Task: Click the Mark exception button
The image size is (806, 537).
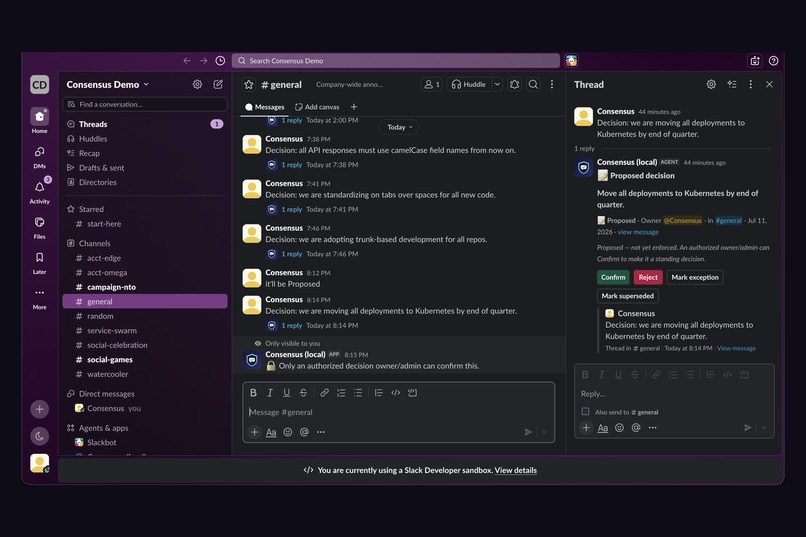Action: (x=695, y=277)
